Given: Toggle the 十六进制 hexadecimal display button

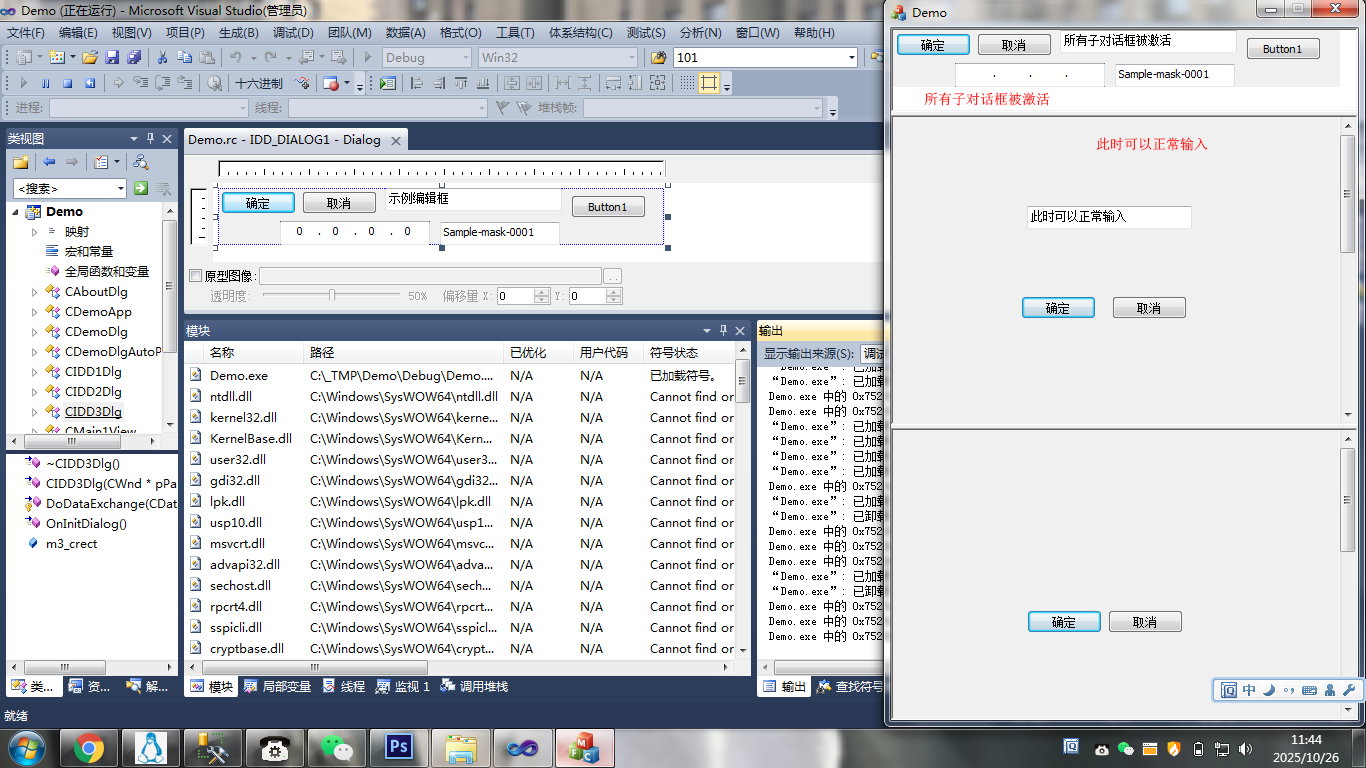Looking at the screenshot, I should [x=259, y=83].
